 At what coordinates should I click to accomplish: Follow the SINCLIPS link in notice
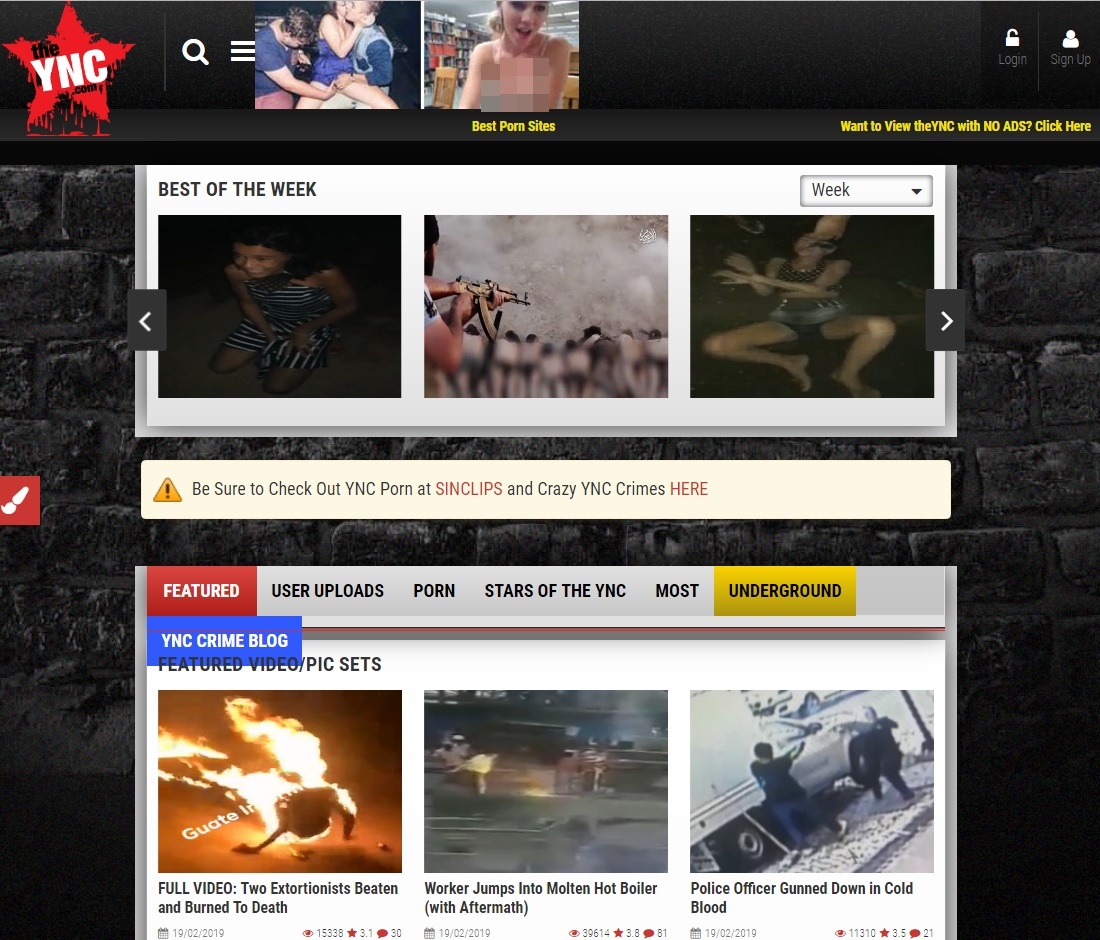click(468, 490)
